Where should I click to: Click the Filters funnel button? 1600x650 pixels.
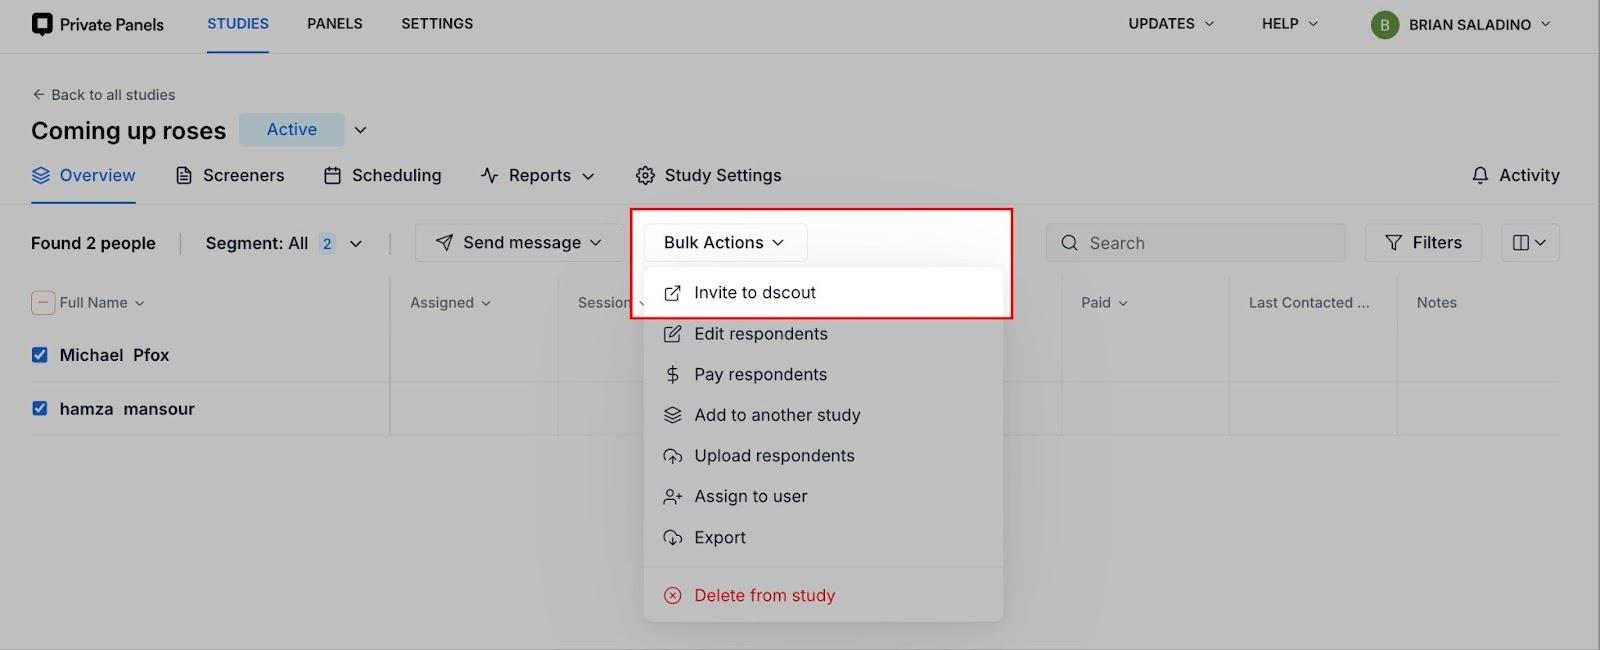coord(1422,243)
